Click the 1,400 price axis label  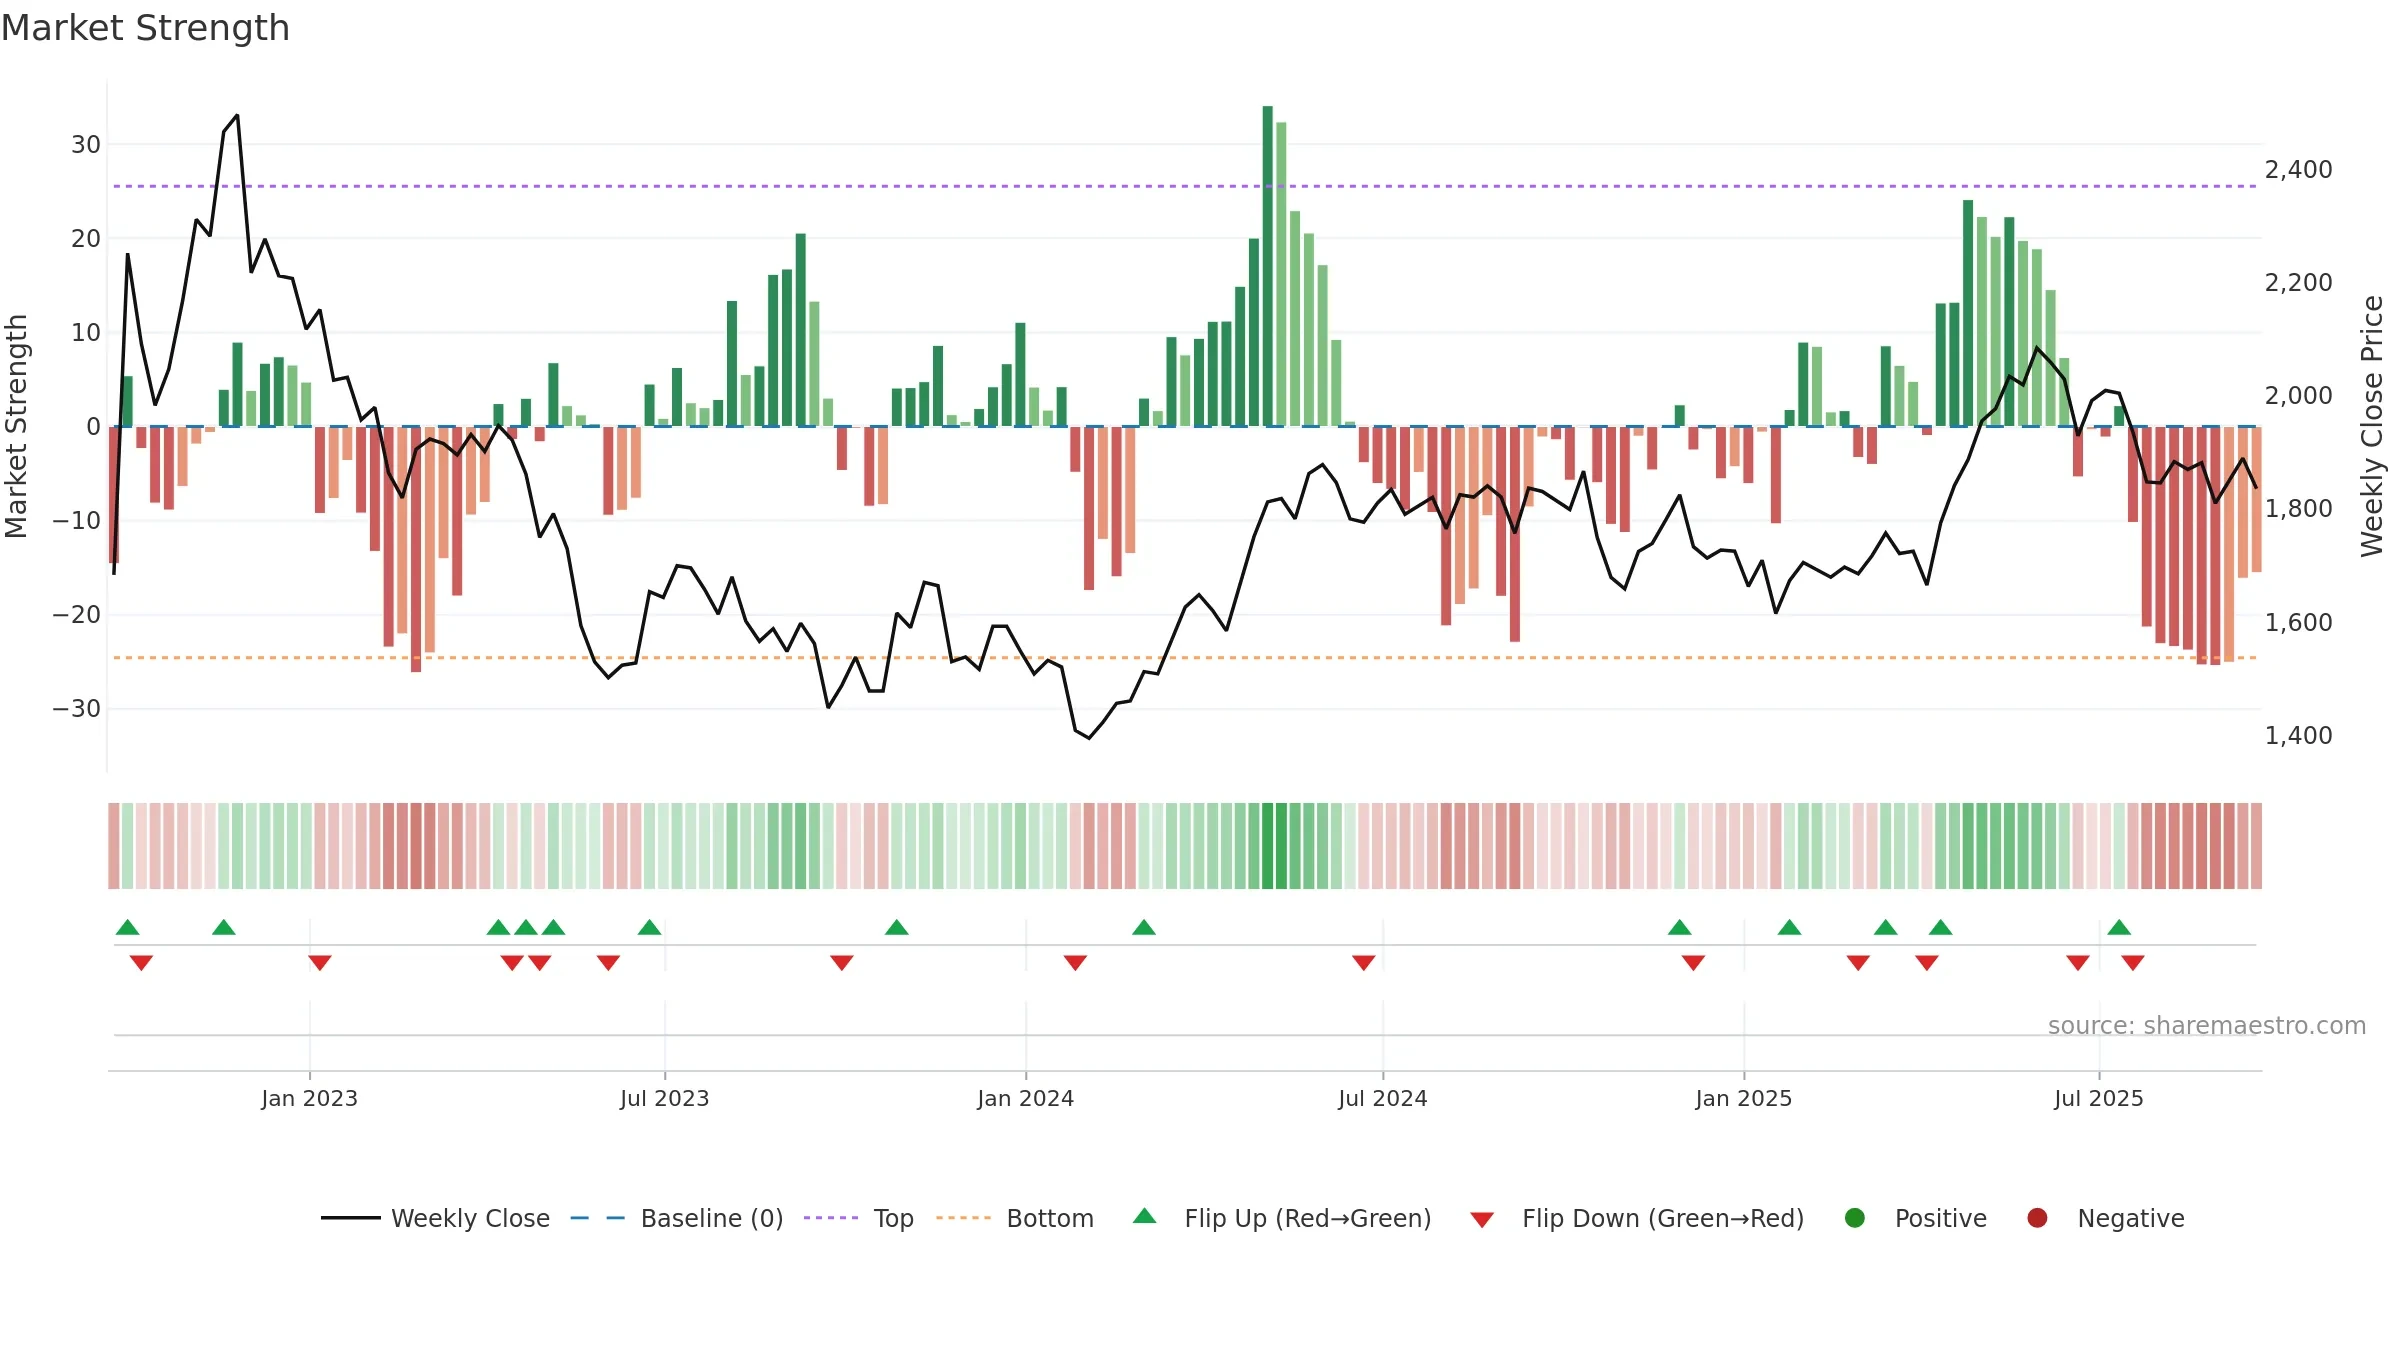click(x=2298, y=736)
